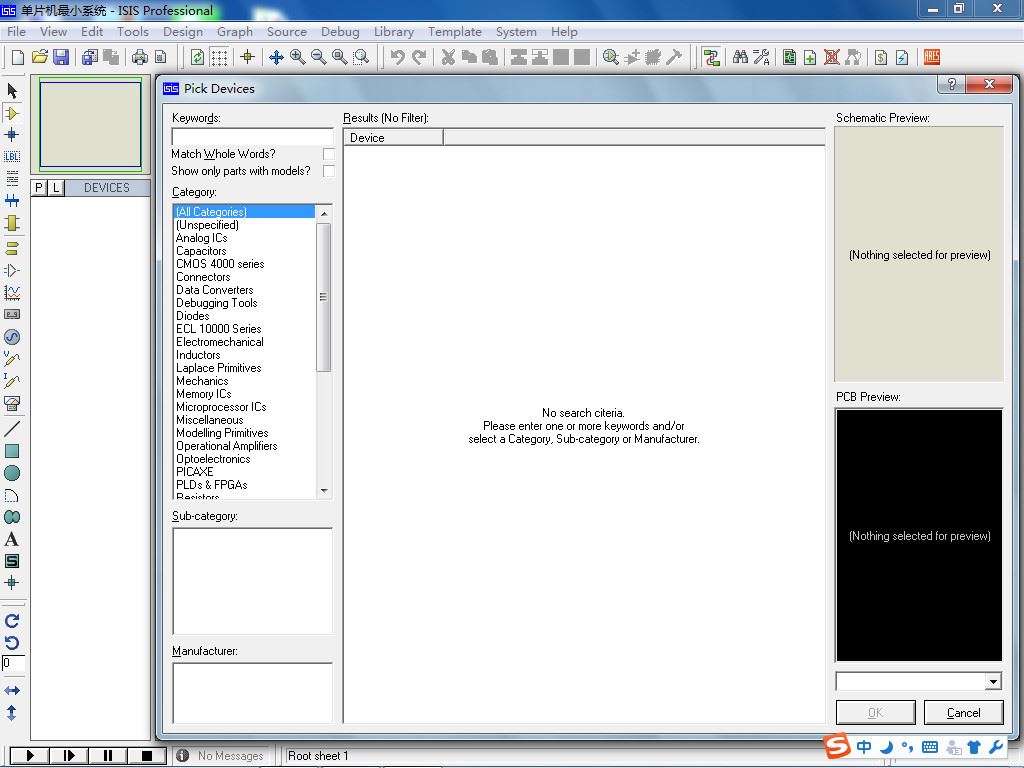Viewport: 1024px width, 768px height.
Task: Click the Step simulation button
Action: (69, 756)
